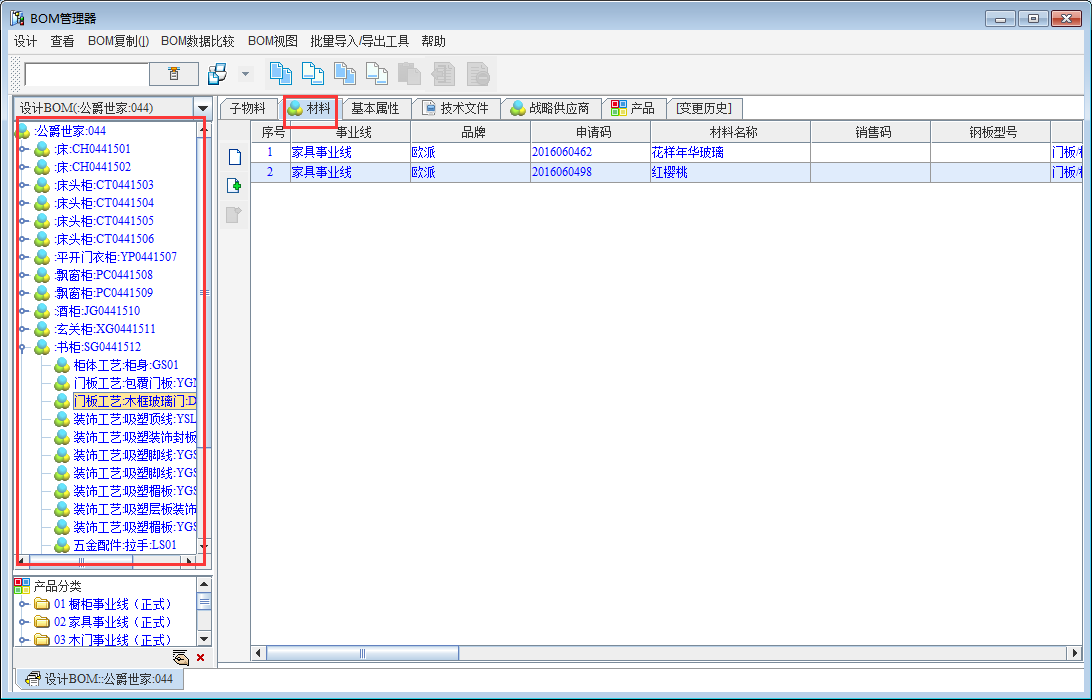This screenshot has height=700, width=1092.
Task: Click the table's horizontal scrollbar thumb
Action: click(362, 653)
